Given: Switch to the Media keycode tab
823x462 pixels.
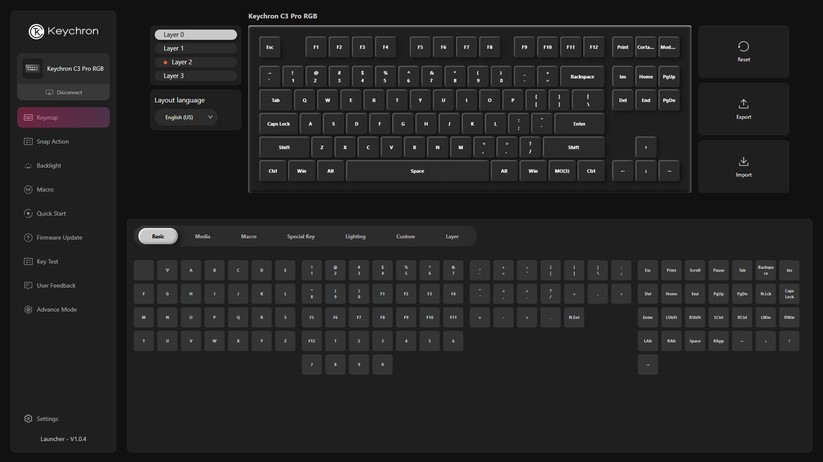Looking at the screenshot, I should (x=203, y=237).
